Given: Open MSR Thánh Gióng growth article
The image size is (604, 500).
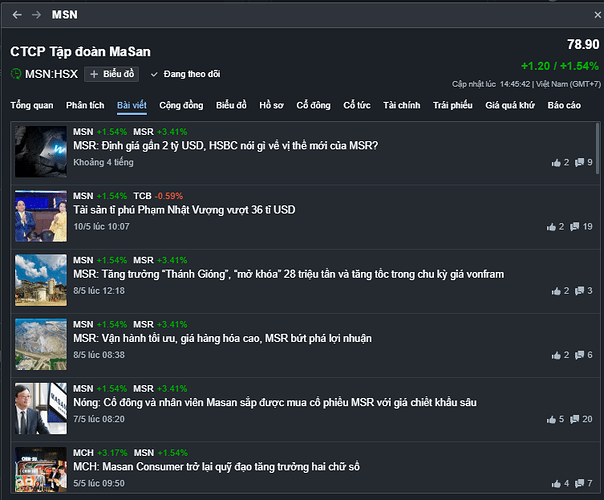Looking at the screenshot, I should coord(289,274).
